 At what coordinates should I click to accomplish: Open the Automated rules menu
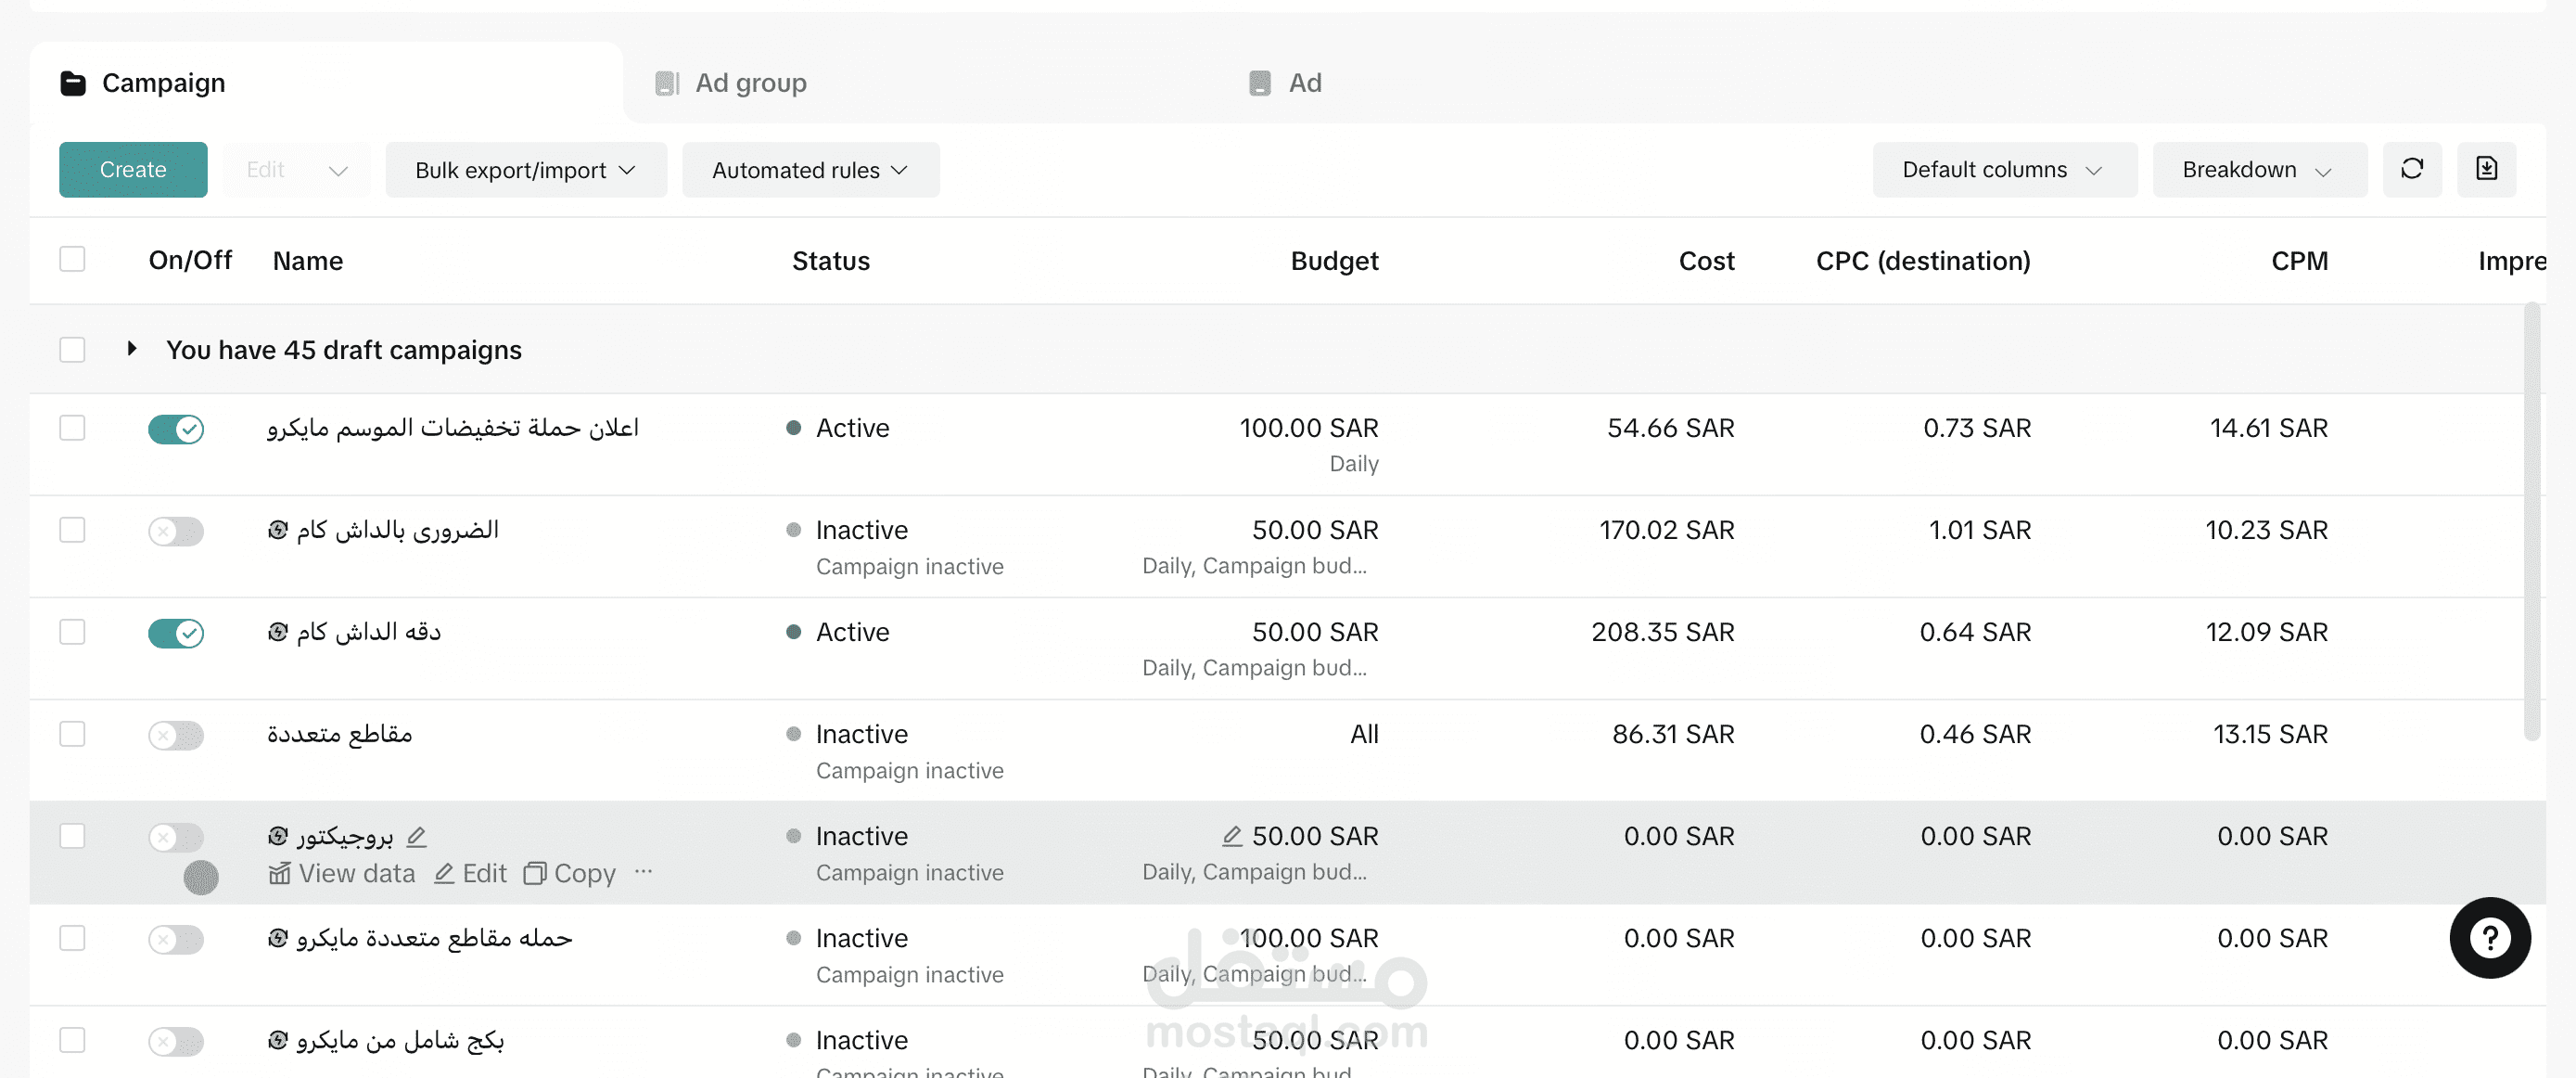point(810,170)
